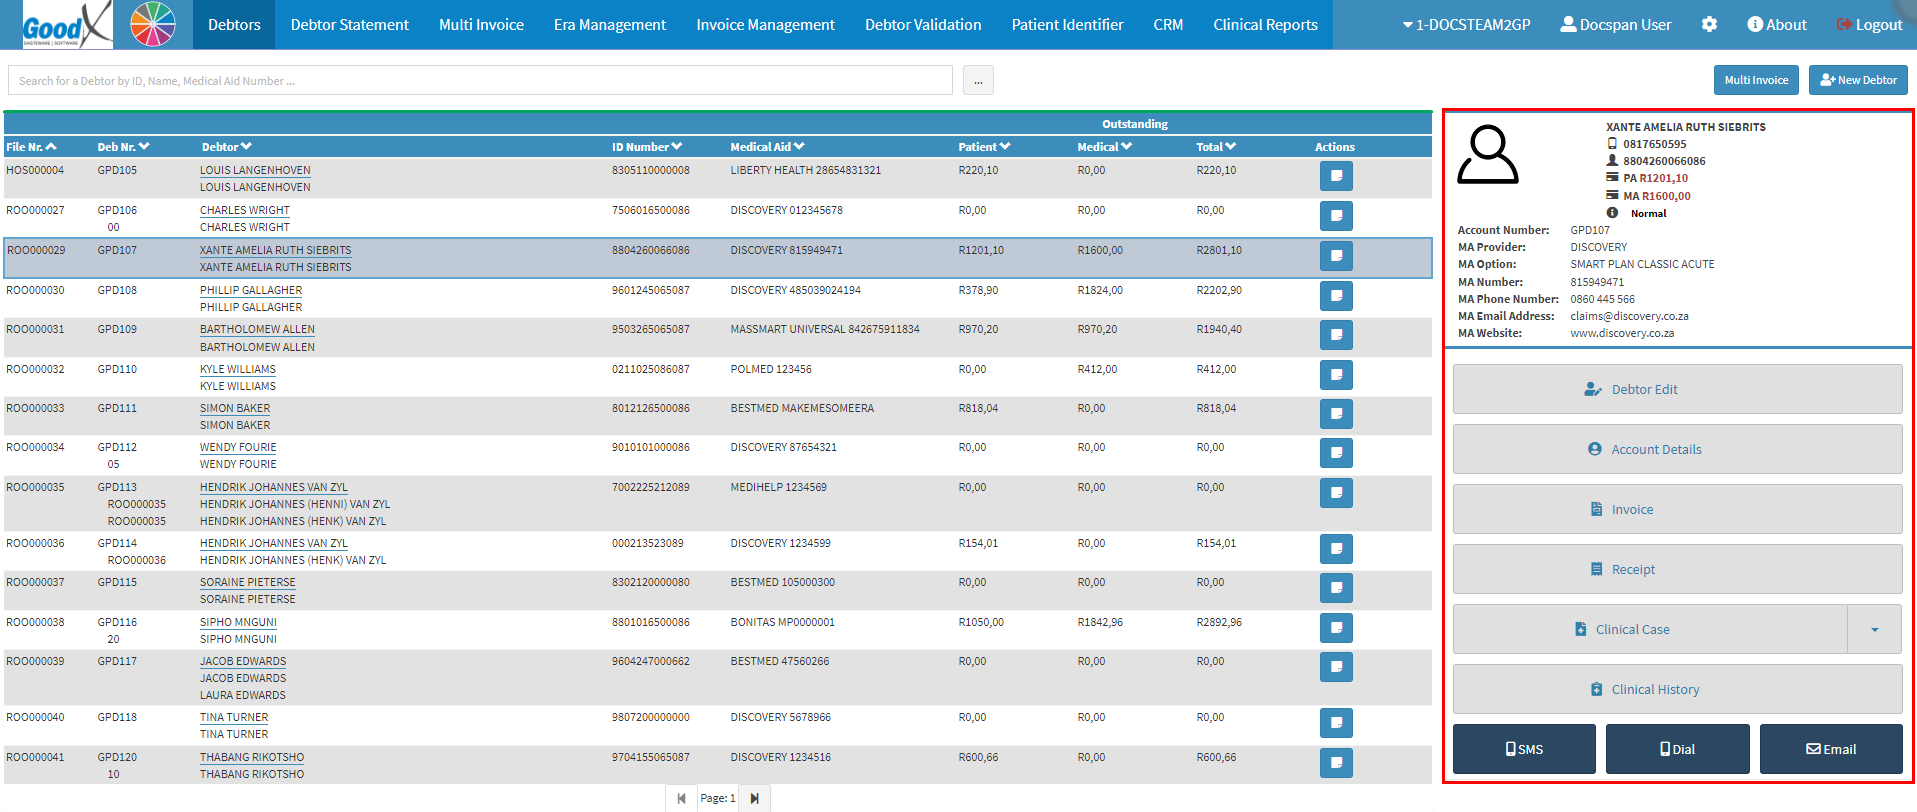This screenshot has height=812, width=1917.
Task: Click the ellipsis search button
Action: click(x=978, y=80)
